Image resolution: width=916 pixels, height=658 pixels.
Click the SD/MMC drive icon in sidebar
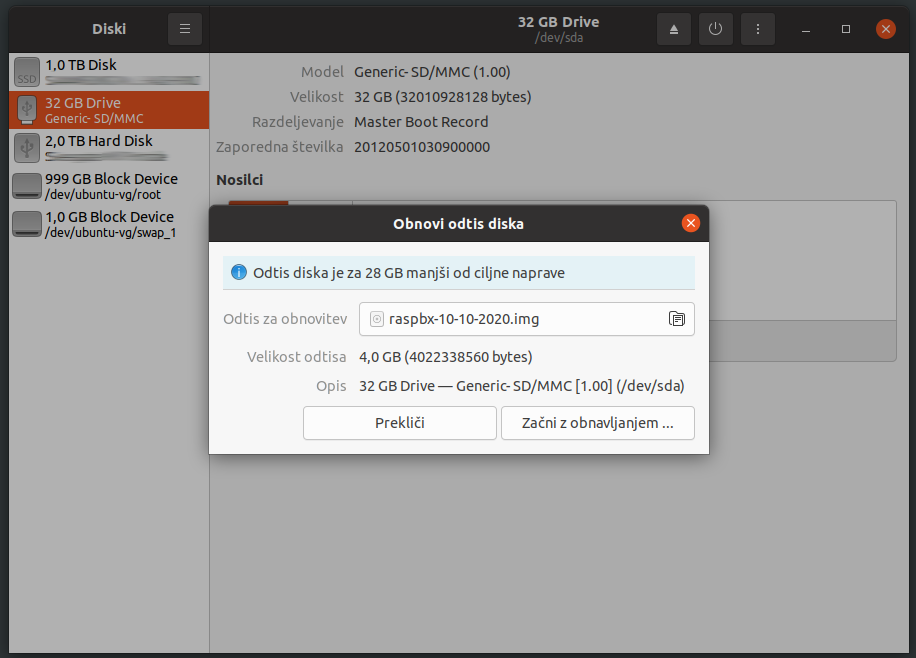26,110
